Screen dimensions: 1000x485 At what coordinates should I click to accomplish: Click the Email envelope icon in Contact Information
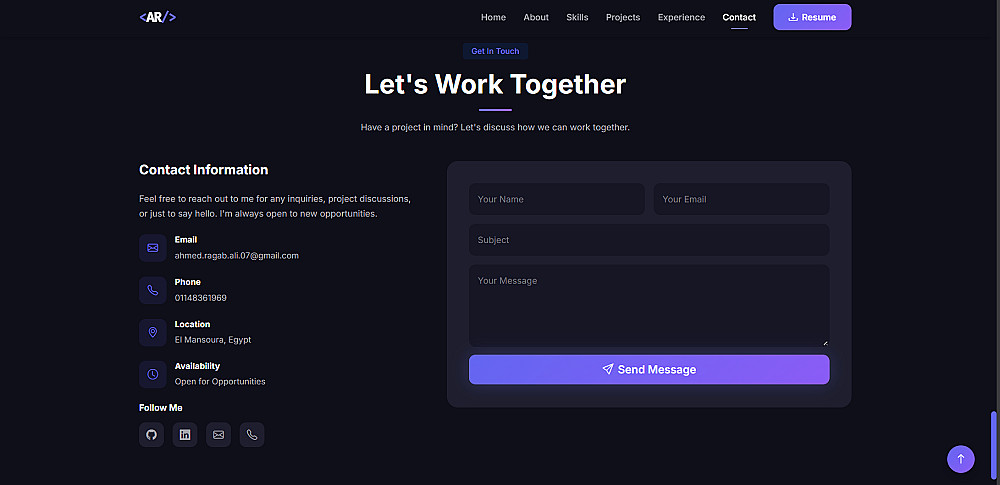153,248
